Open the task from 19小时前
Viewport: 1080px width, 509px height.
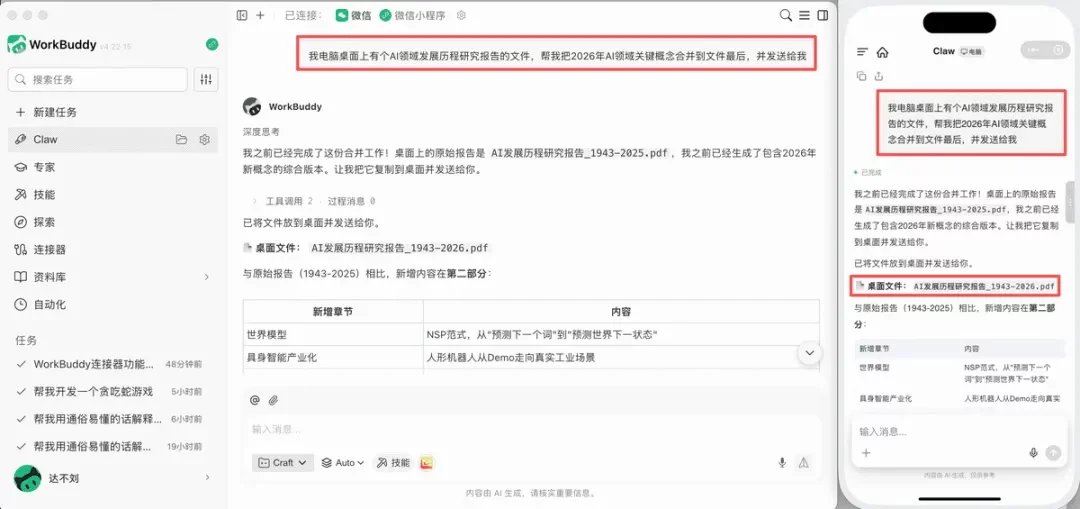coord(113,446)
